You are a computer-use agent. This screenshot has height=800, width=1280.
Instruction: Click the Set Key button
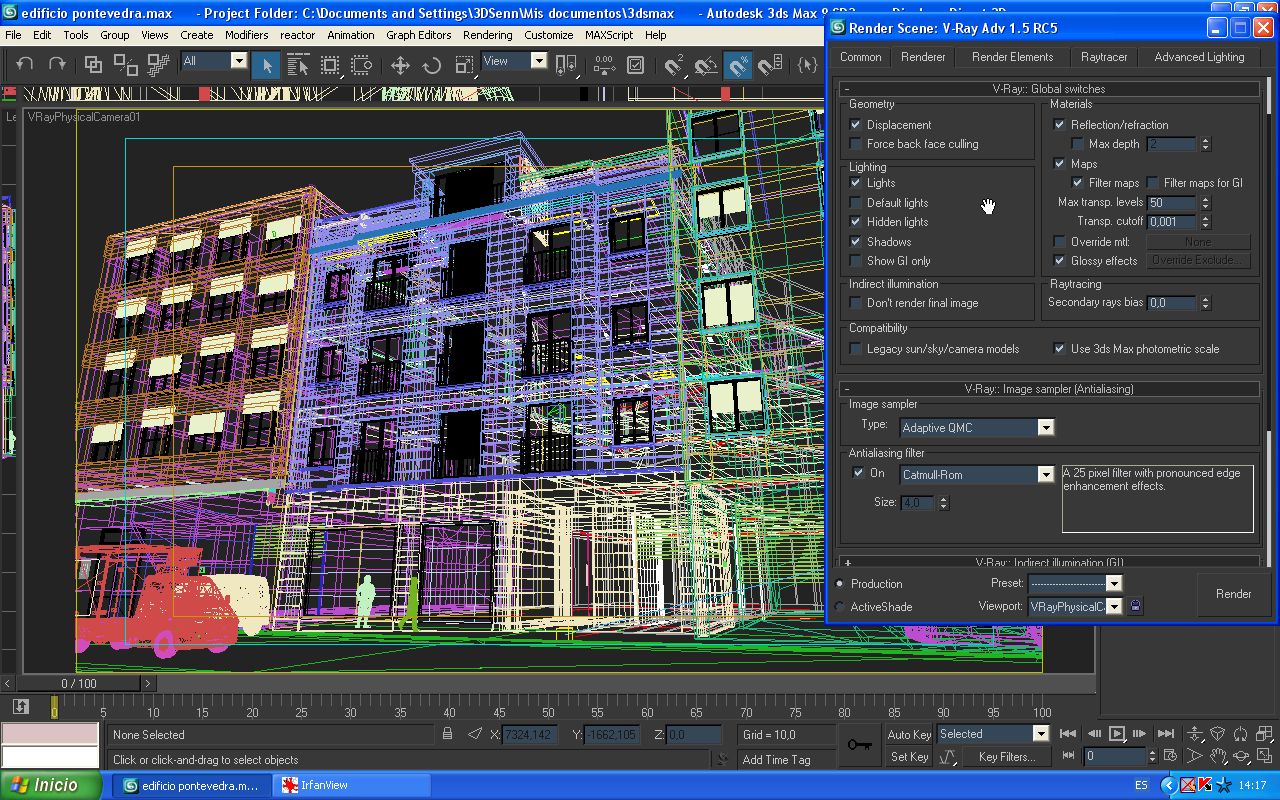coord(909,757)
